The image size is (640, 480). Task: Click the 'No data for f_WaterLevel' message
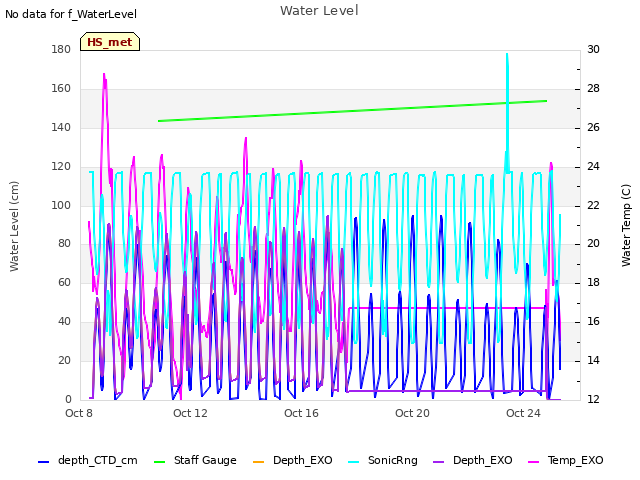pos(71,14)
